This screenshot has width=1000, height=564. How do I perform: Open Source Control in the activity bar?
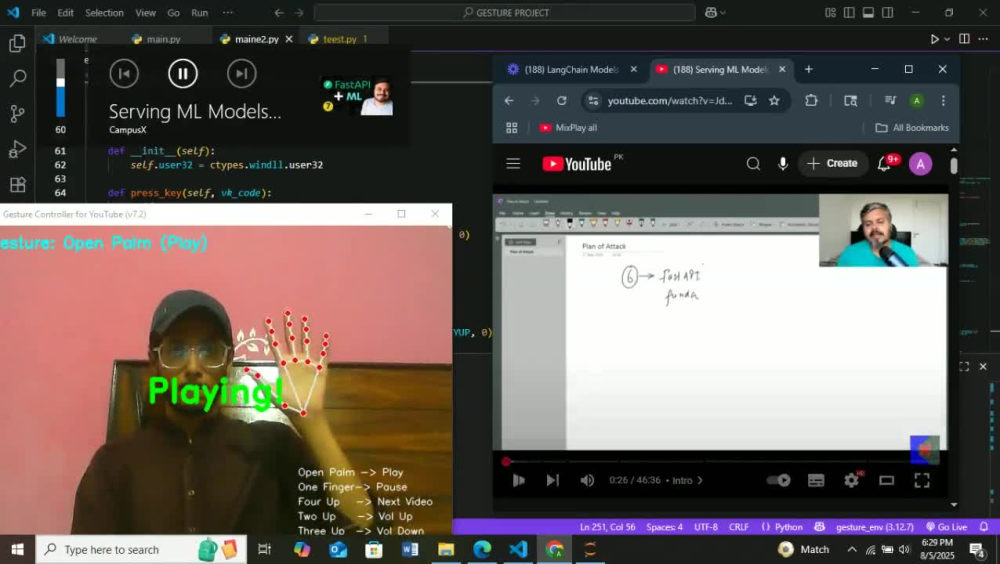click(x=17, y=114)
